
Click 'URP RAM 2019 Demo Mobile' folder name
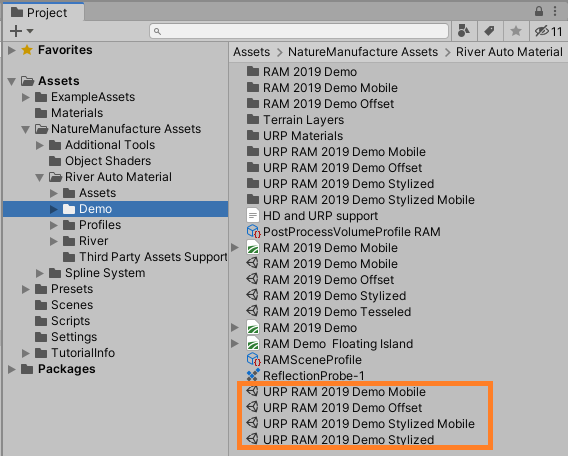point(344,152)
